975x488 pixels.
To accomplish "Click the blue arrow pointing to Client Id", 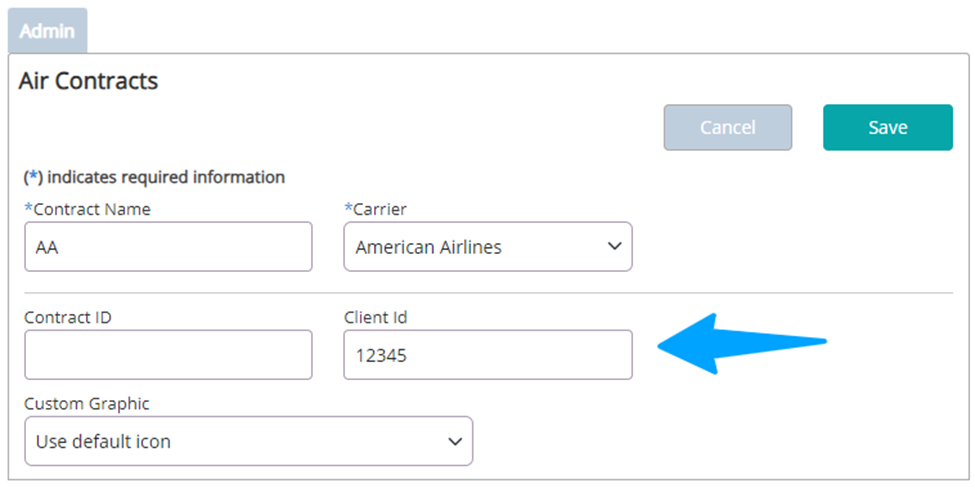I will [742, 343].
